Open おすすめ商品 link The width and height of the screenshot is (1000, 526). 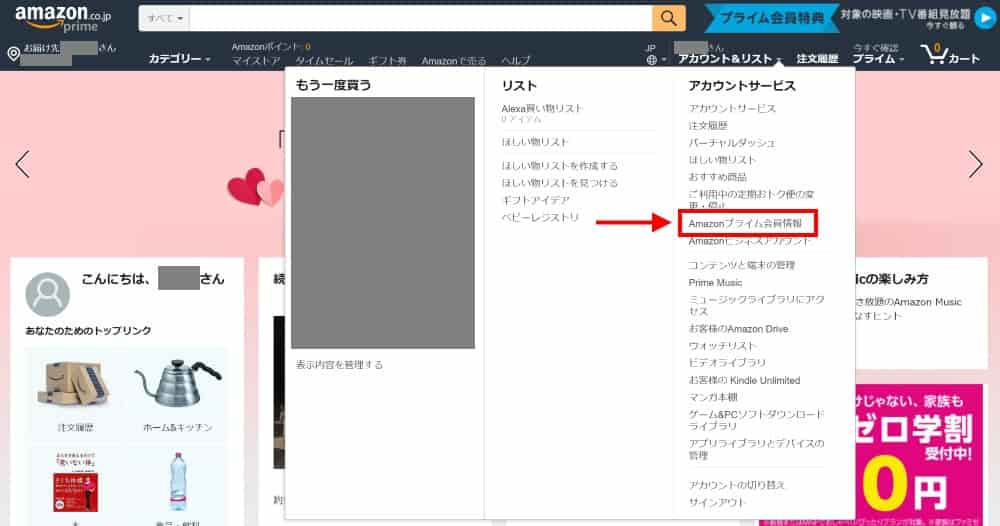click(717, 177)
